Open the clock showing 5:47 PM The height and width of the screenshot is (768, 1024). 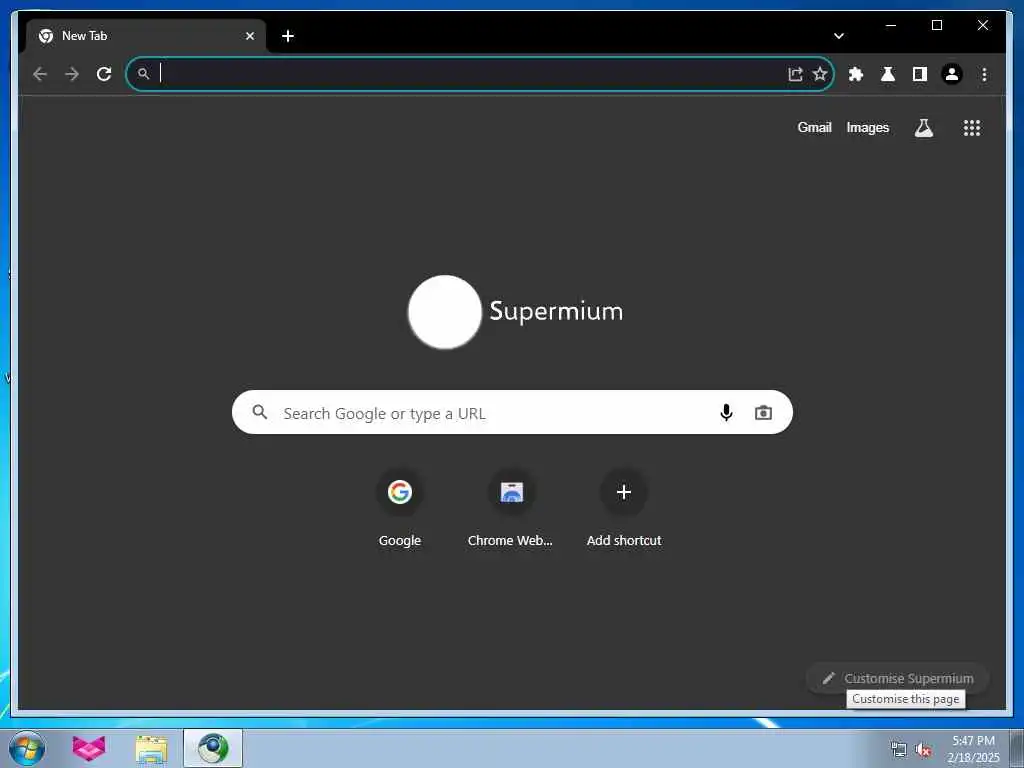pos(973,748)
